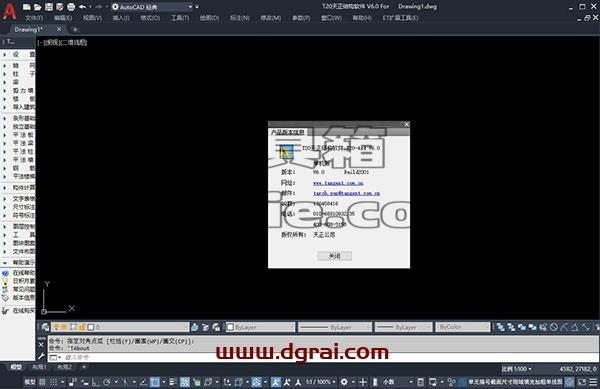Viewport: 600px width, 389px height.
Task: Open the 工具(T) menu
Action: point(179,18)
